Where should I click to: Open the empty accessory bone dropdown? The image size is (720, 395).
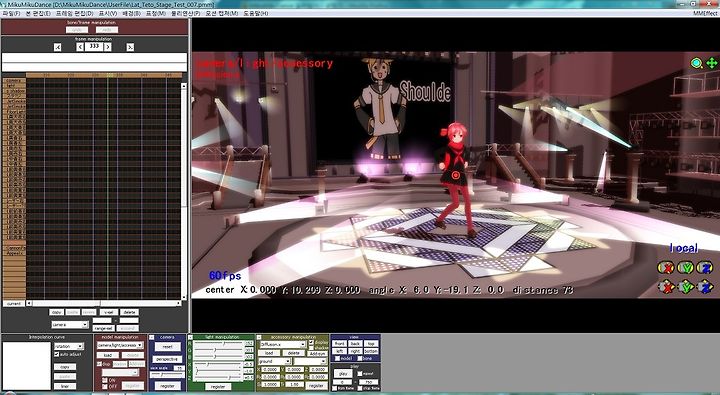click(310, 361)
